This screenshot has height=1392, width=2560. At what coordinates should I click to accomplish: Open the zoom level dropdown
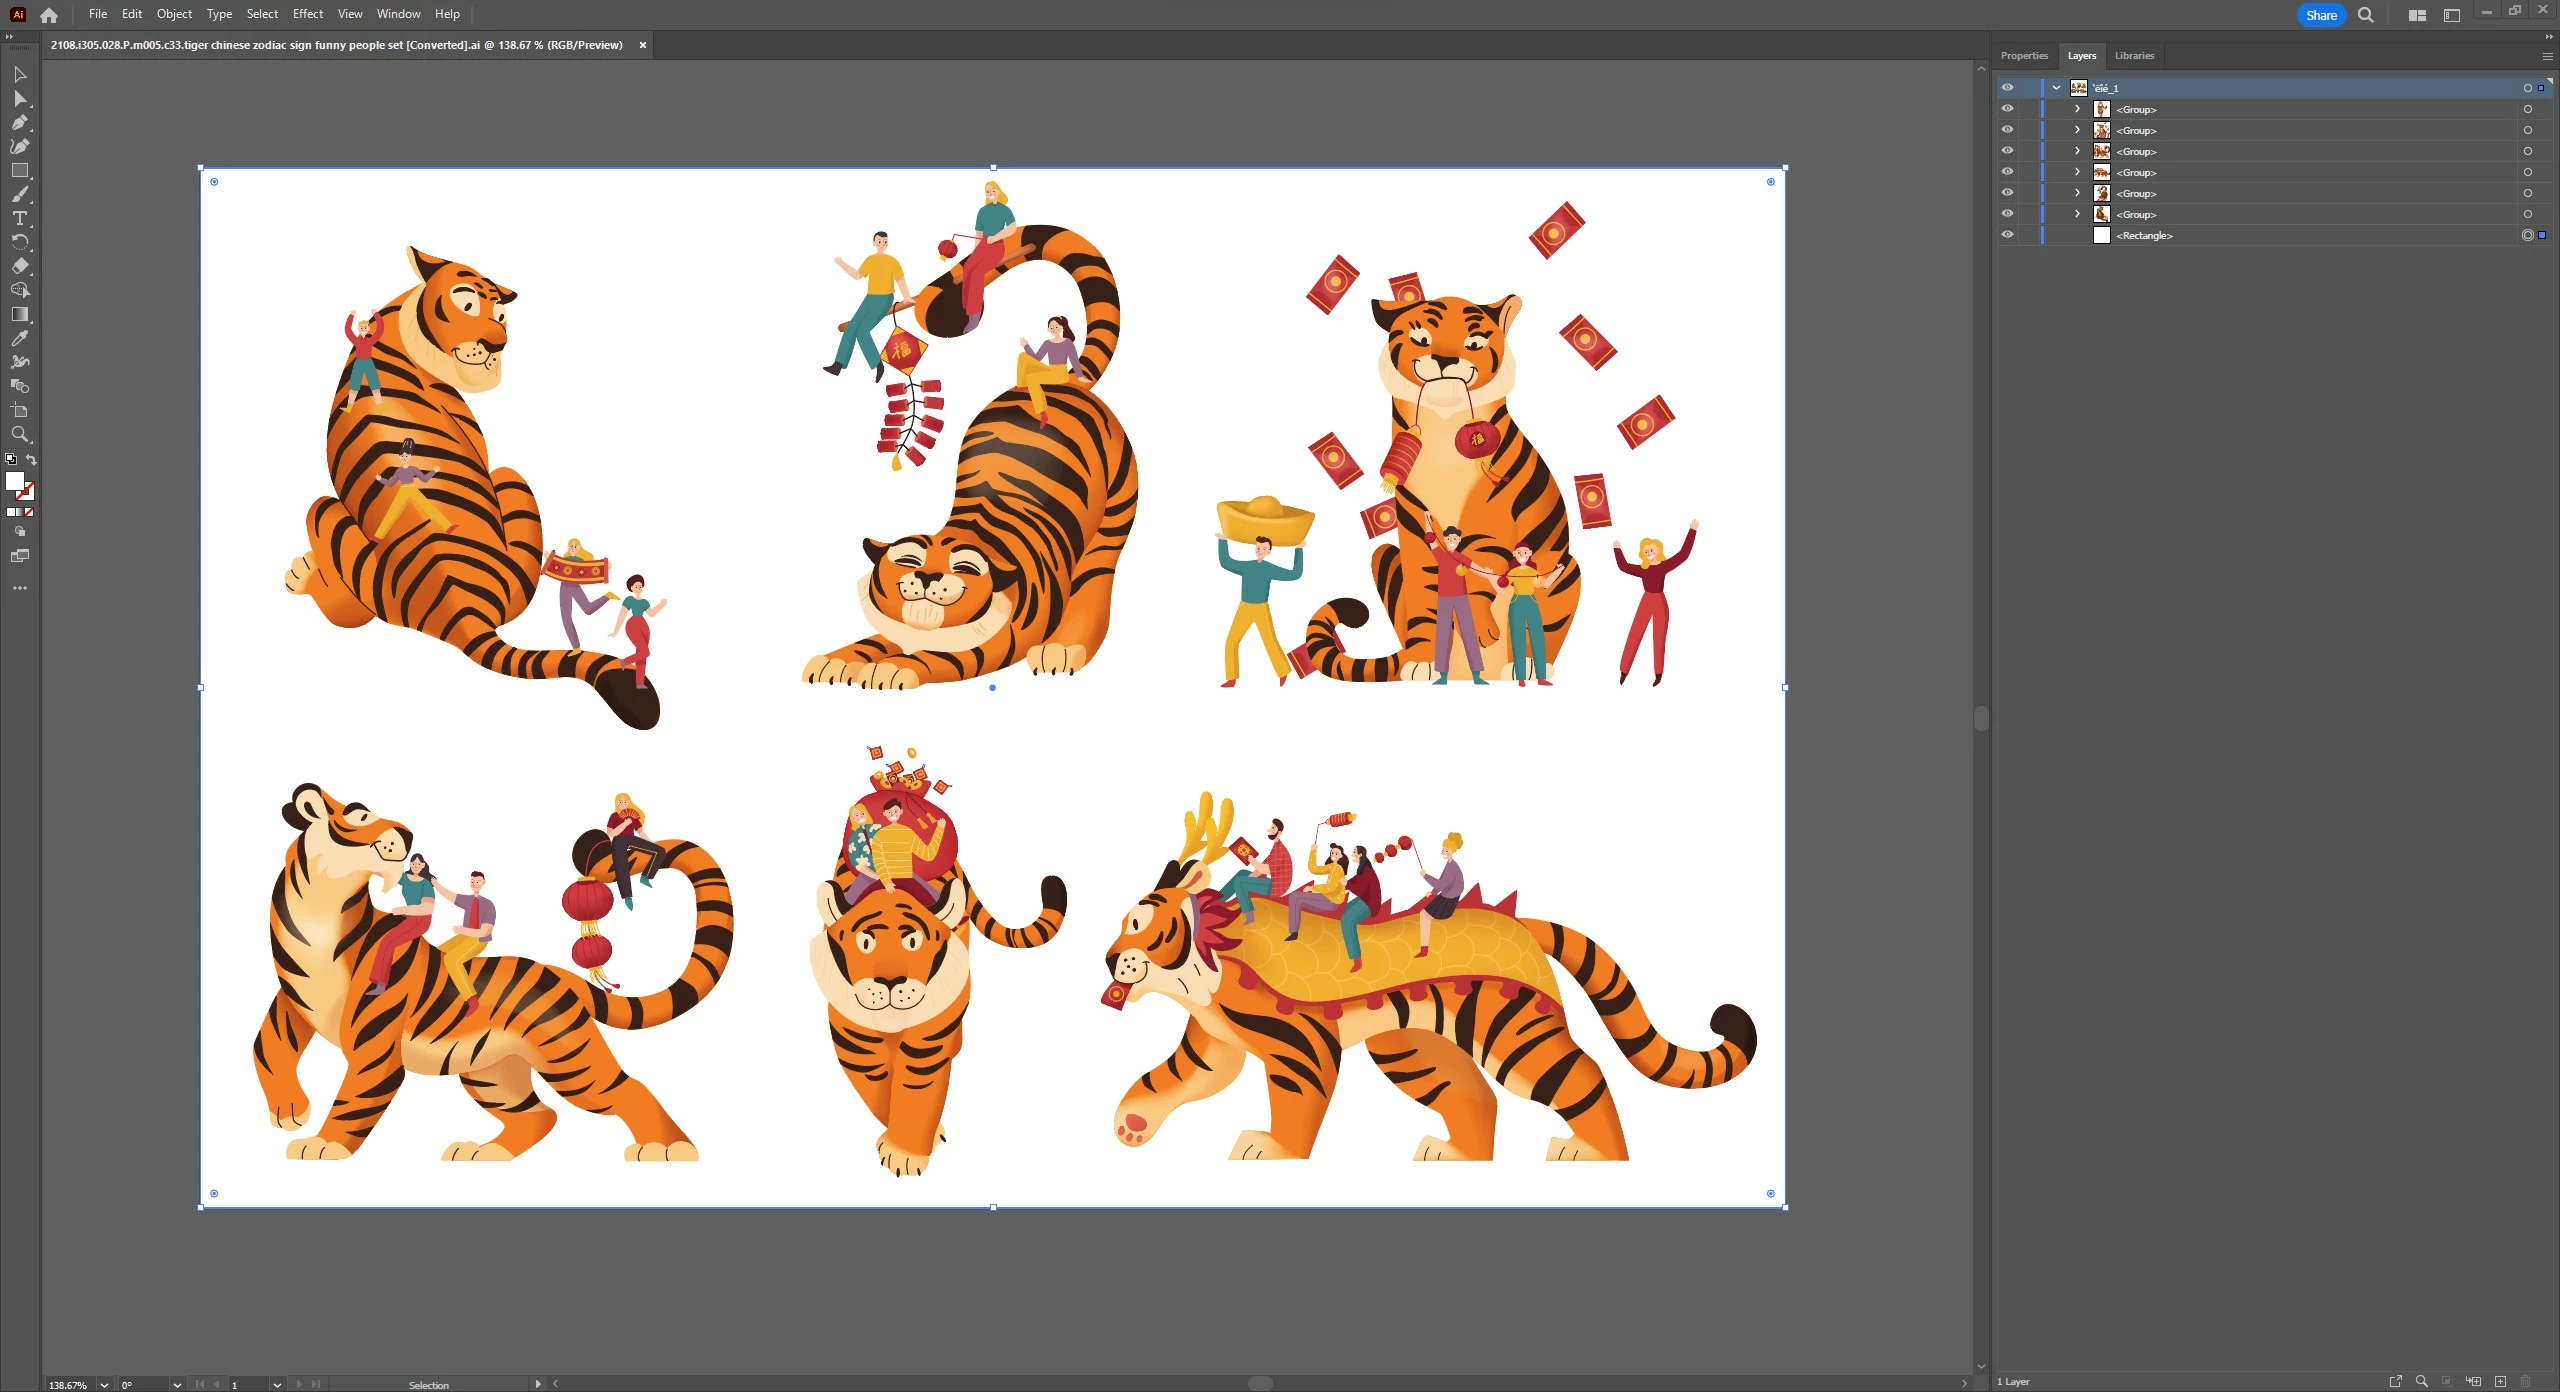click(104, 1384)
